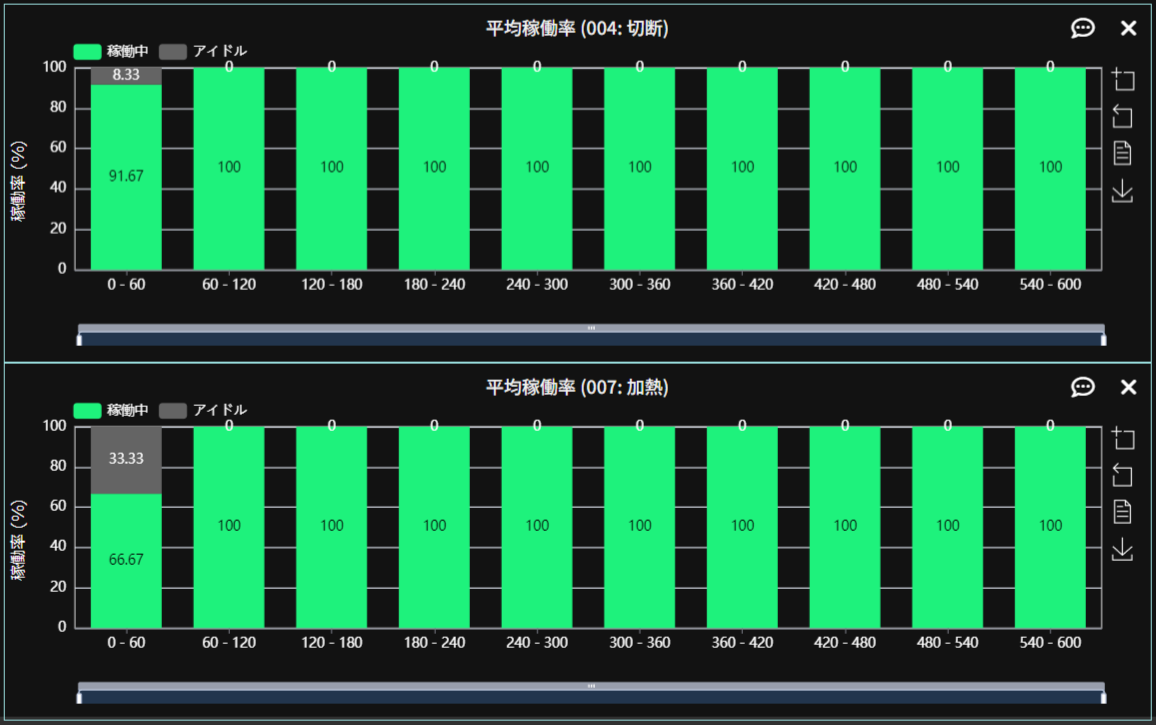Viewport: 1156px width, 725px height.
Task: Open data view for the 004 切断 chart
Action: (1123, 153)
